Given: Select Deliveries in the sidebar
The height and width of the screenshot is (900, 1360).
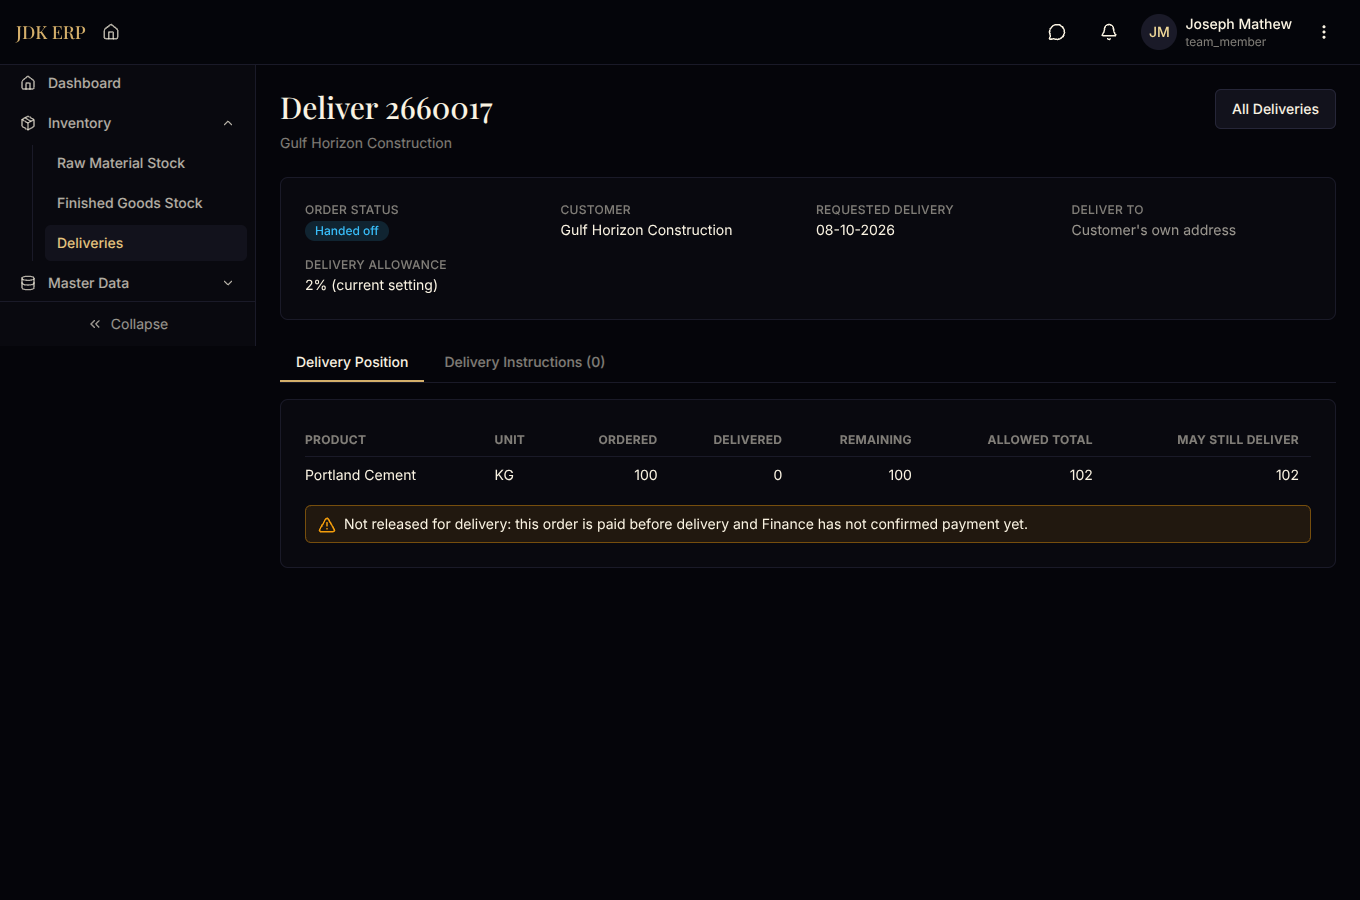Looking at the screenshot, I should point(146,243).
